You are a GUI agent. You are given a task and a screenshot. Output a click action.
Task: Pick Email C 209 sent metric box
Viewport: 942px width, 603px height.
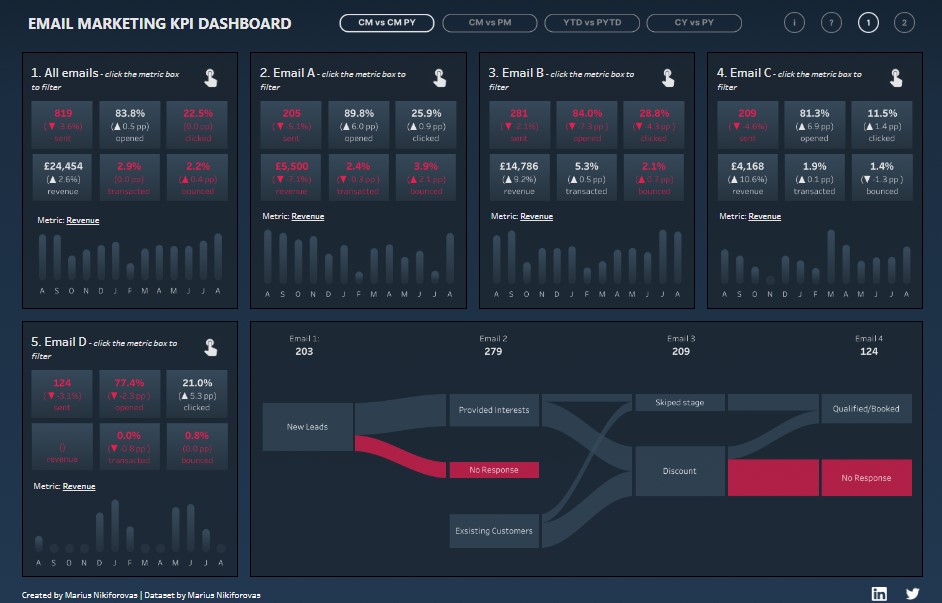747,125
